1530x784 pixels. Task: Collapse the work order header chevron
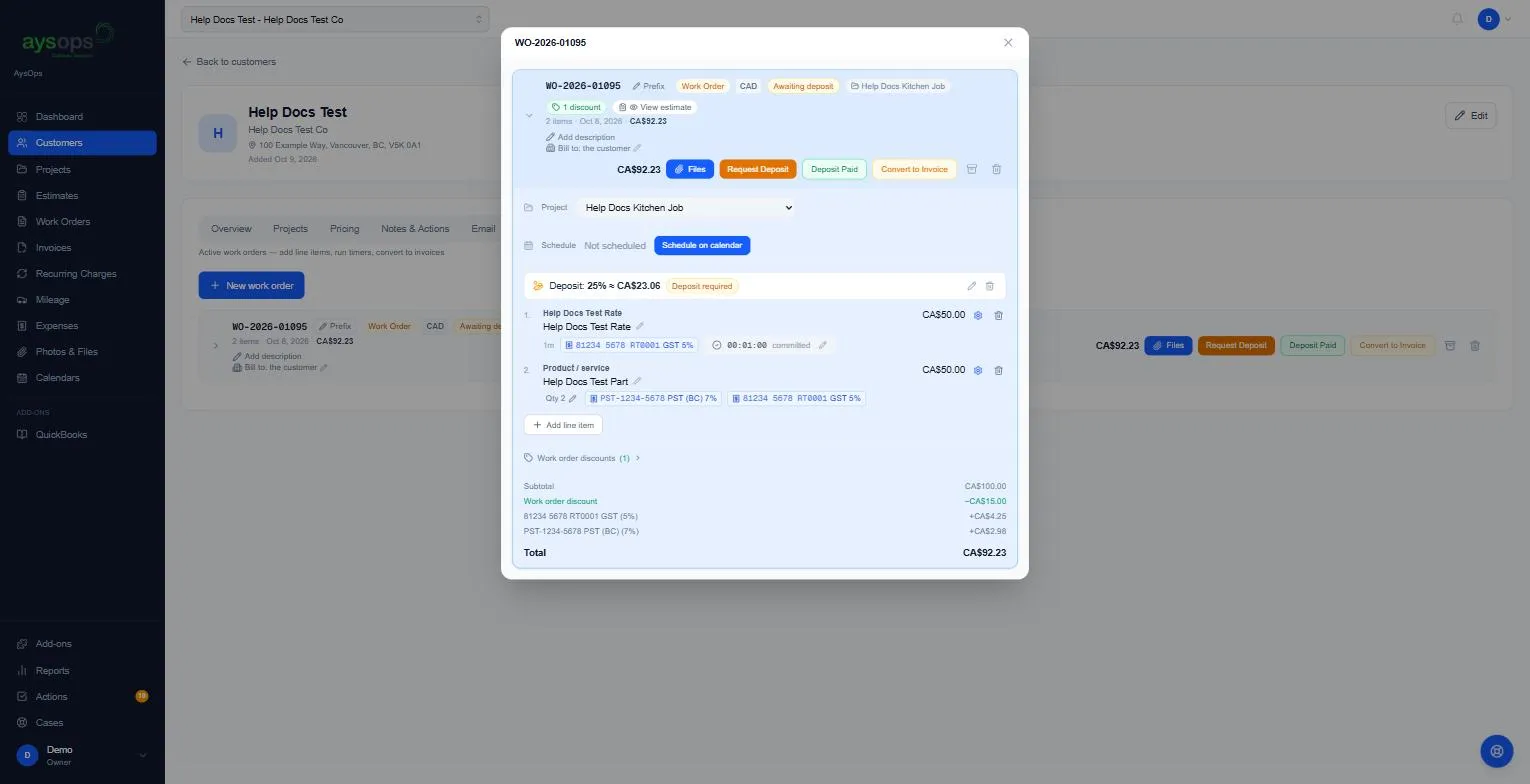pos(529,116)
